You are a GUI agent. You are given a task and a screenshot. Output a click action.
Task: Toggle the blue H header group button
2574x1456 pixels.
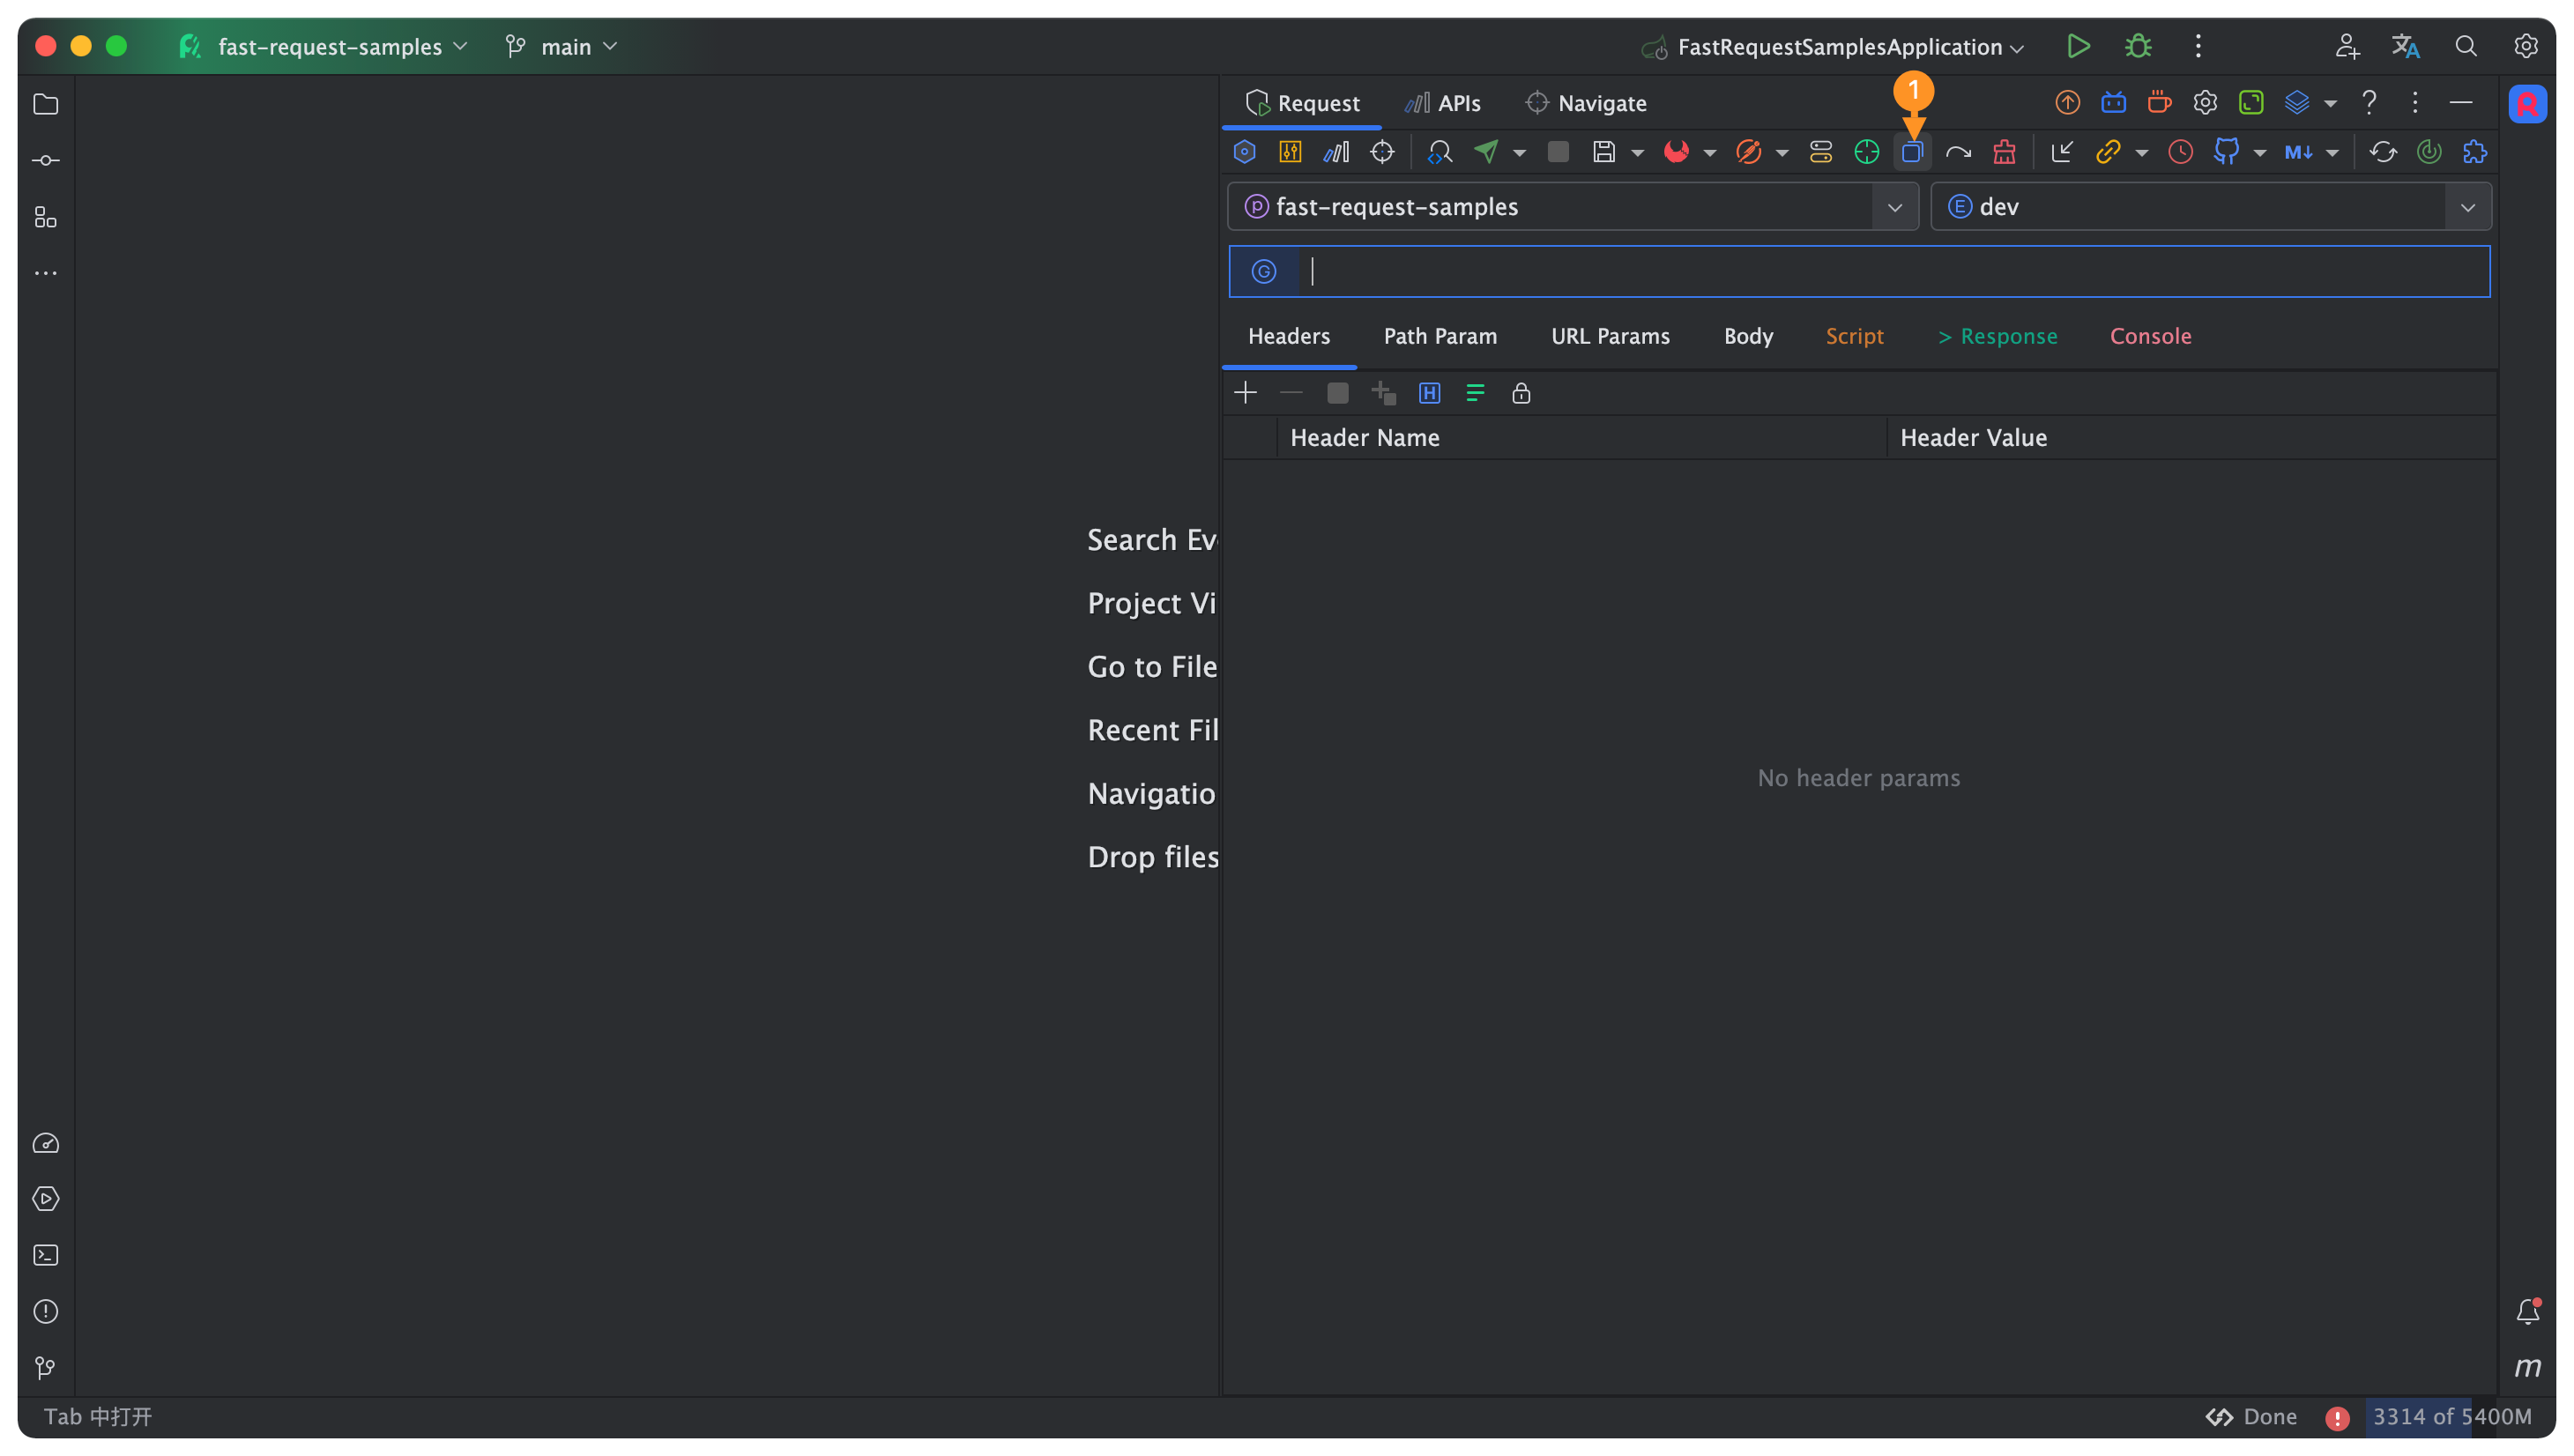[1429, 393]
